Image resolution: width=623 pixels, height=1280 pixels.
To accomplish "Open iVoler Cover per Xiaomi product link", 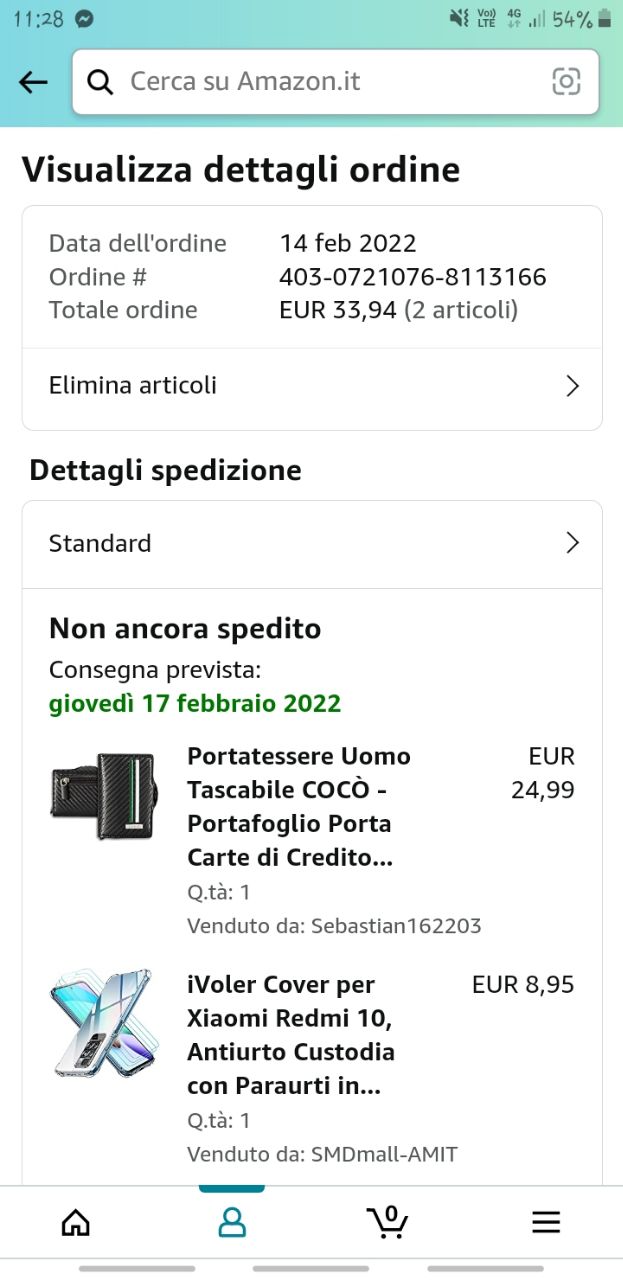I will pyautogui.click(x=291, y=1035).
